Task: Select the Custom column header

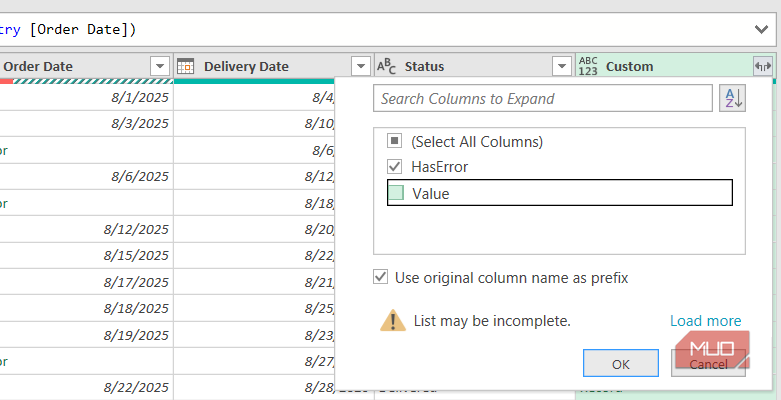Action: point(629,66)
